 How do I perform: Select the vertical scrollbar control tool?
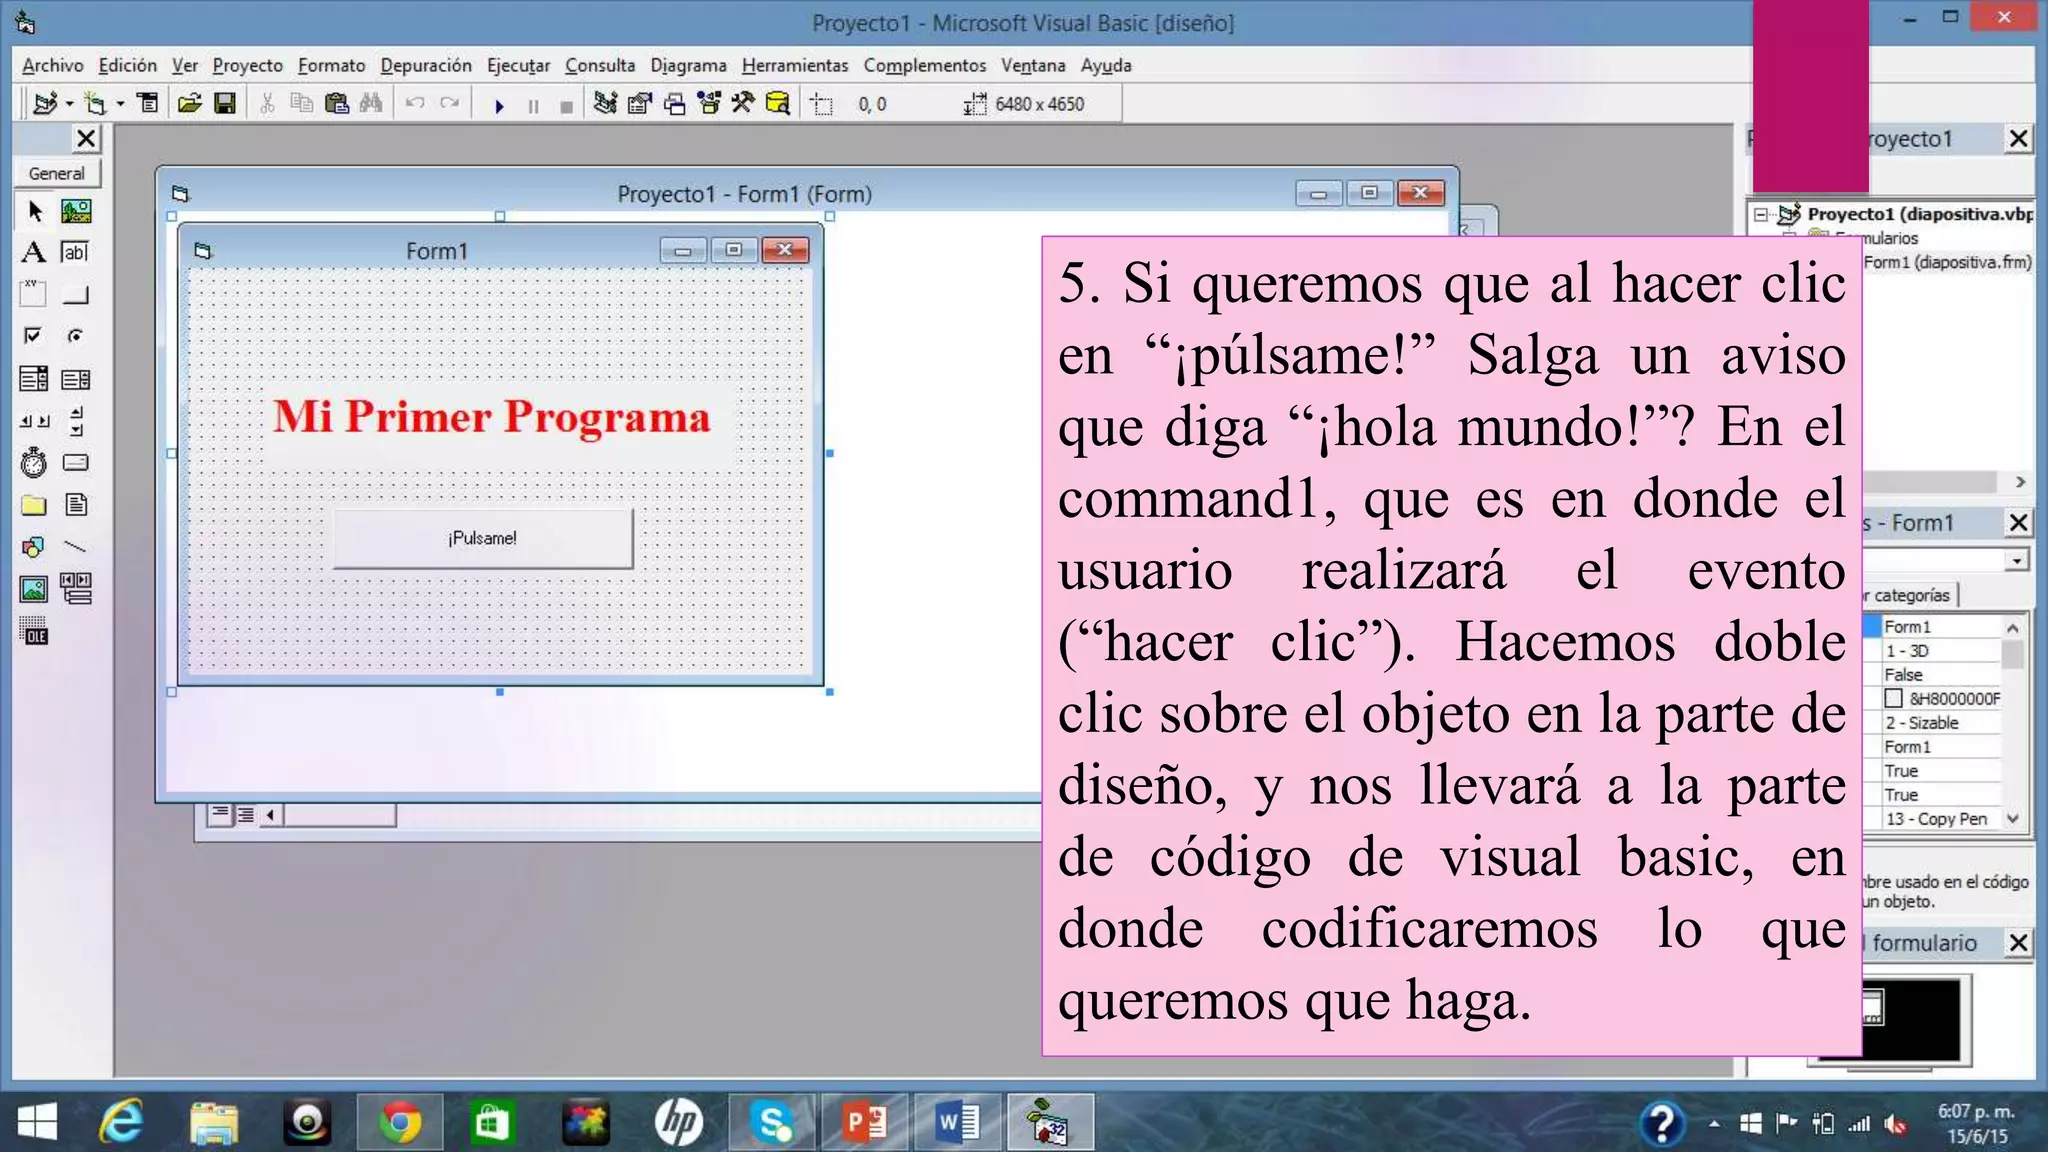click(x=76, y=421)
